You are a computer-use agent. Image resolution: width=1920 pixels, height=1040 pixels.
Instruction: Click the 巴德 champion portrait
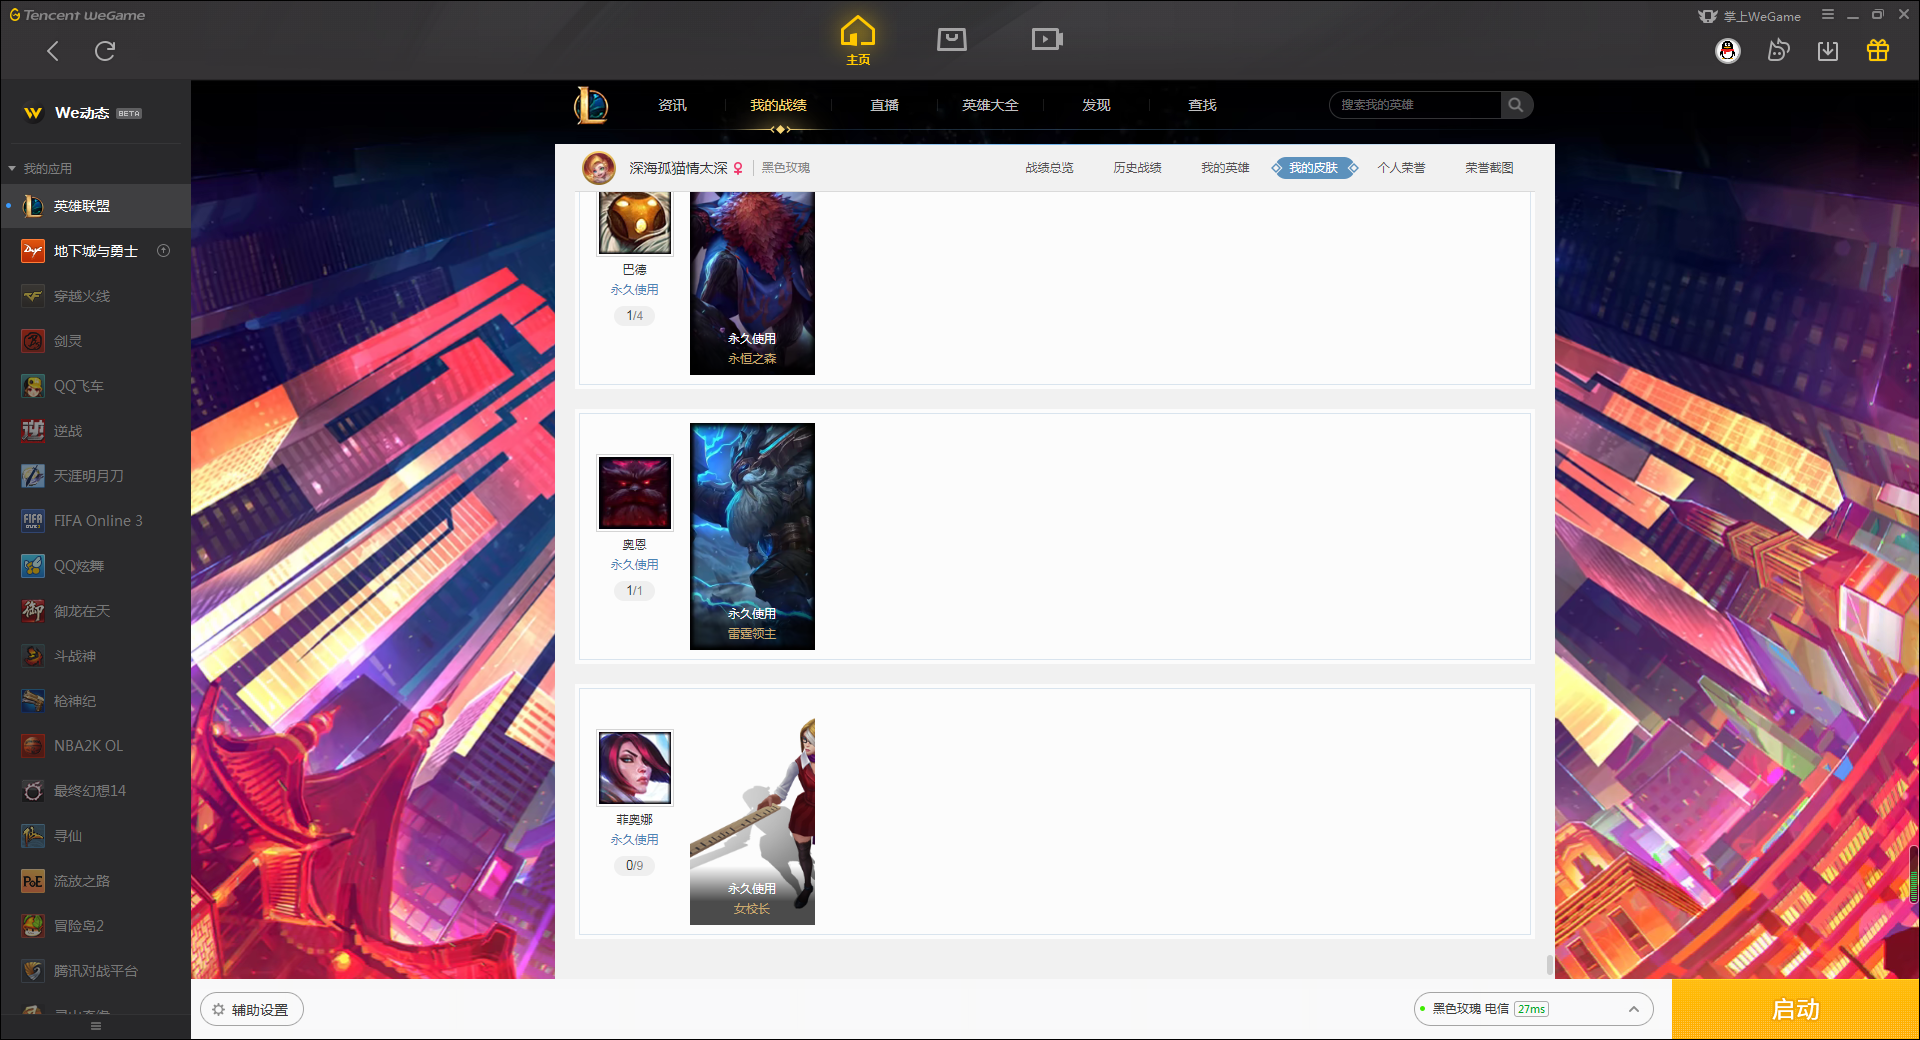point(635,223)
